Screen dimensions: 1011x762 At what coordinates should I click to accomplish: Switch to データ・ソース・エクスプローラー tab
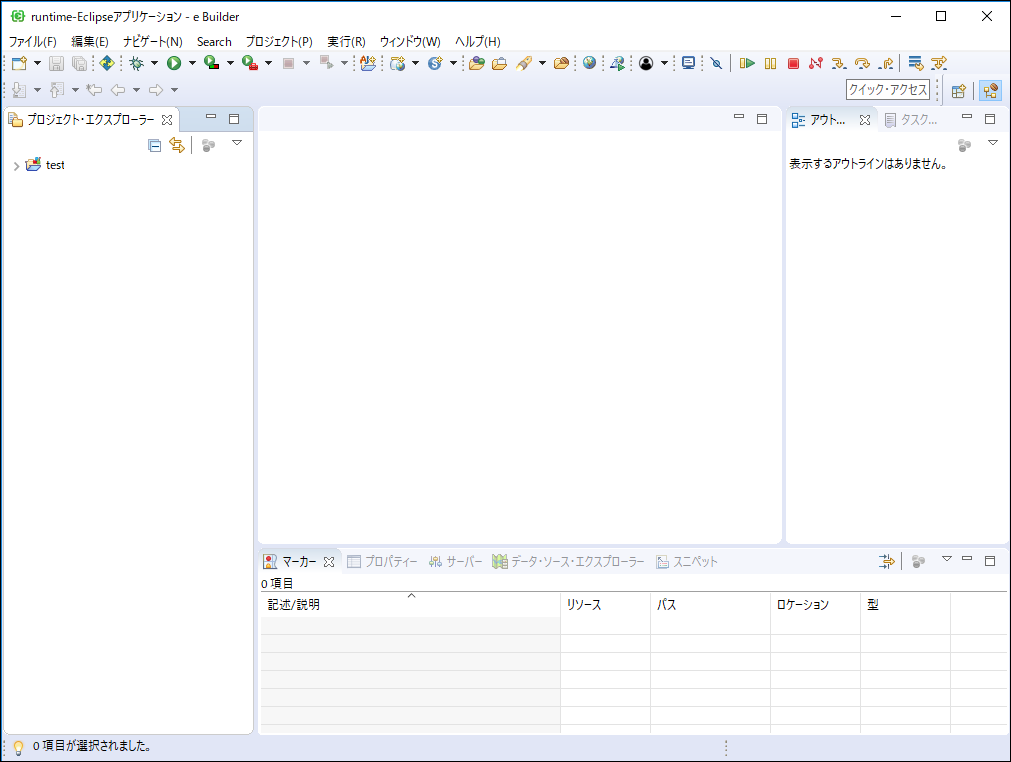[x=568, y=562]
